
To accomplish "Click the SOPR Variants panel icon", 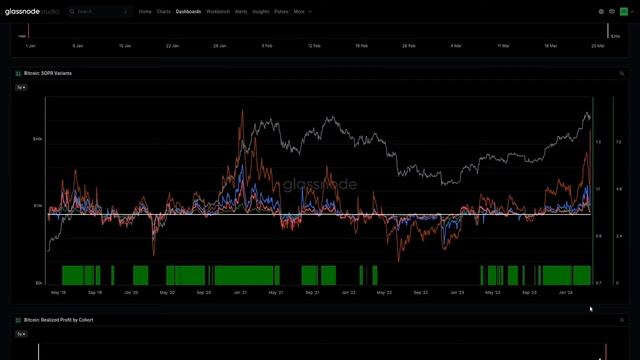I will point(18,73).
